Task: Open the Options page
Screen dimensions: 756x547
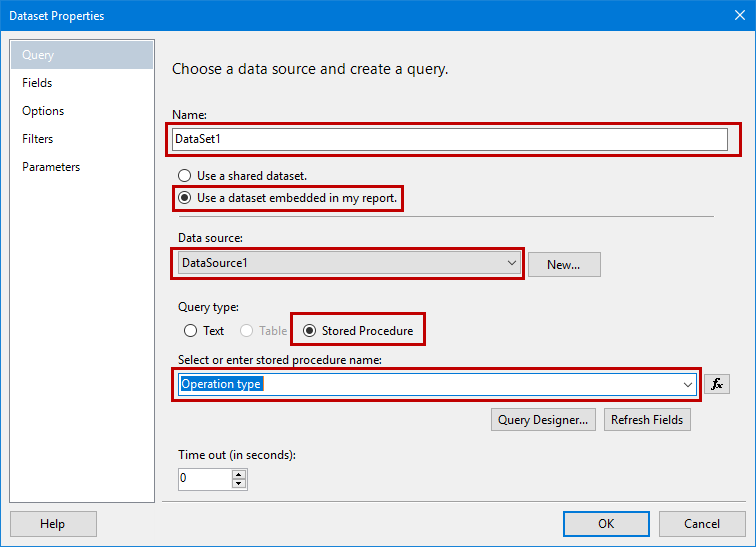Action: [x=43, y=111]
